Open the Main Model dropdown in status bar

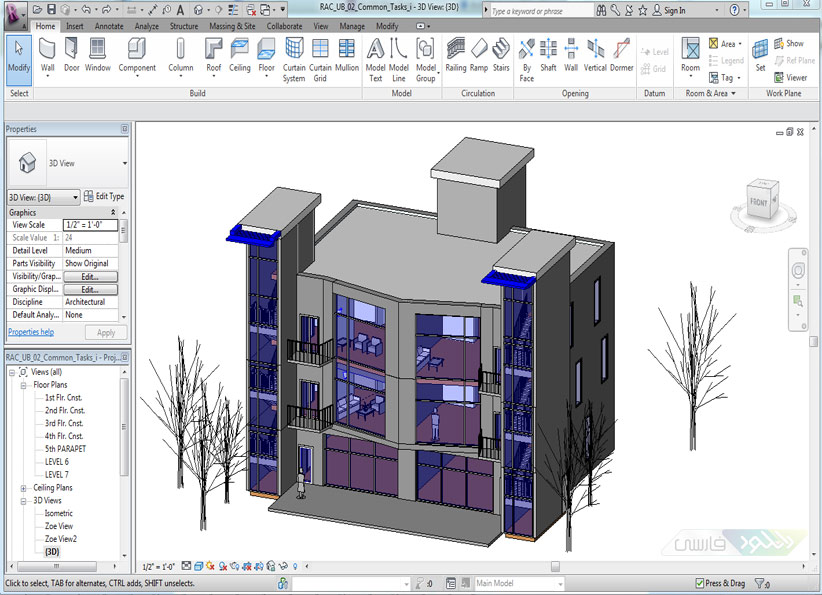click(559, 583)
